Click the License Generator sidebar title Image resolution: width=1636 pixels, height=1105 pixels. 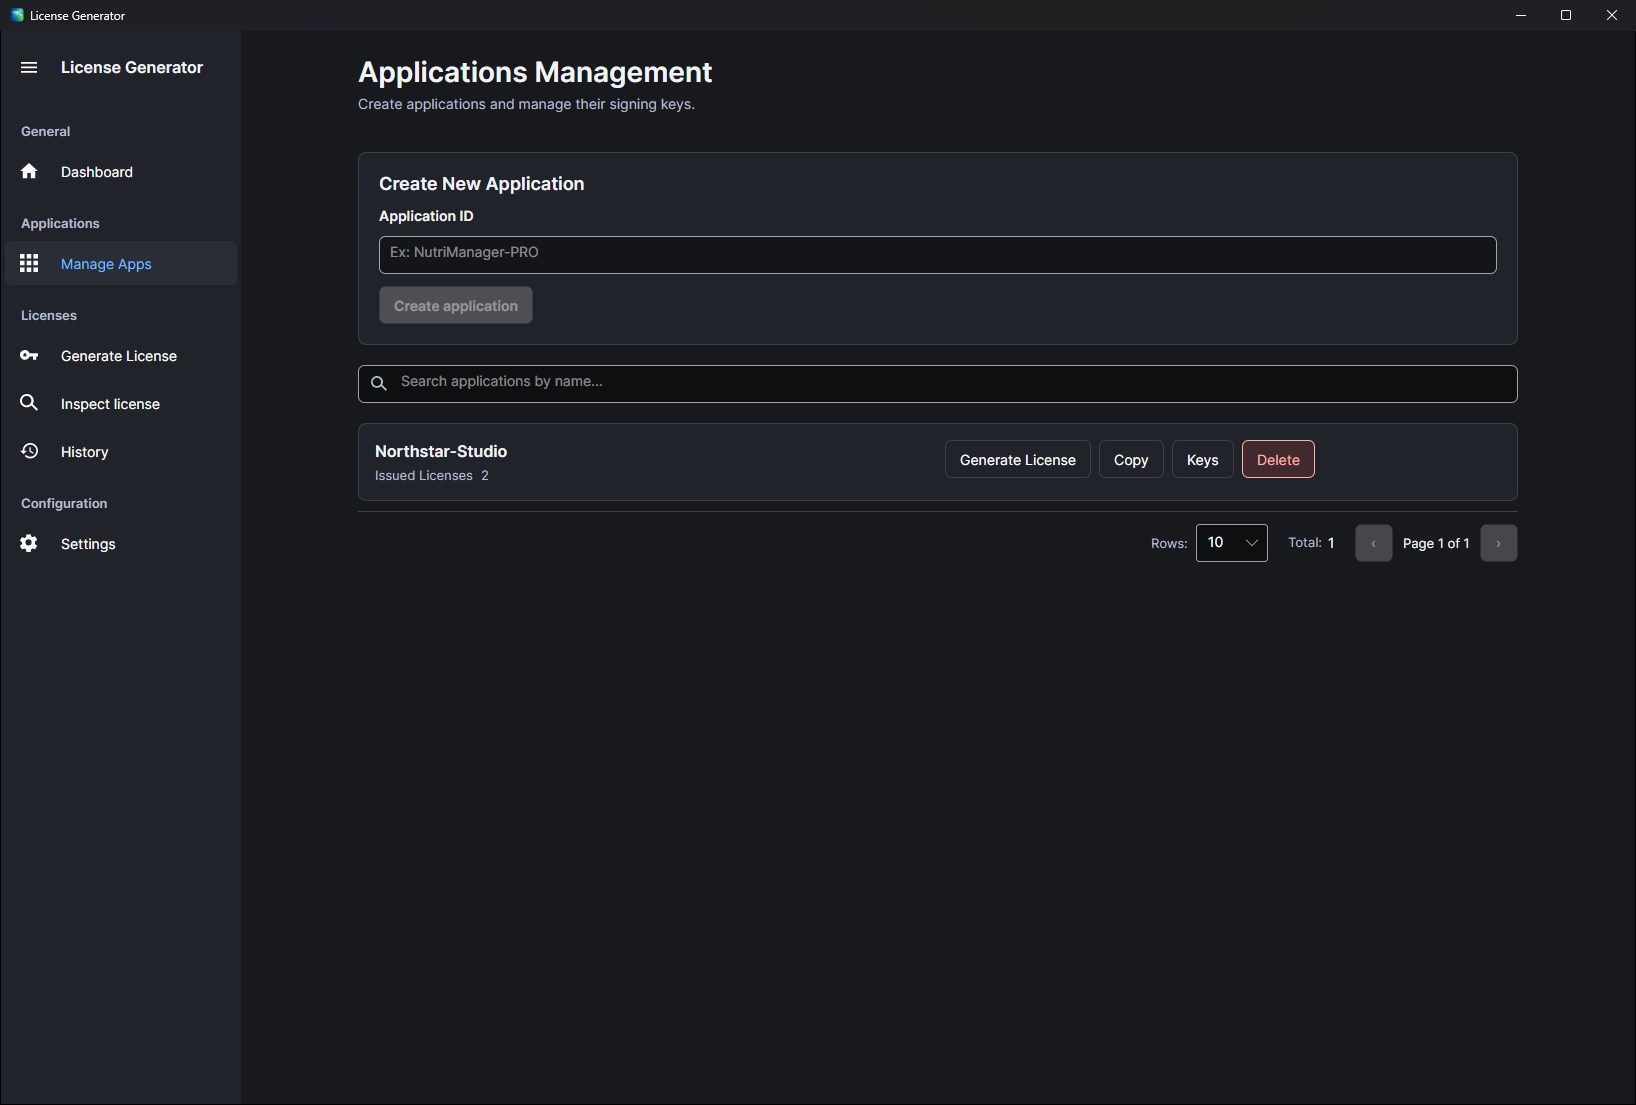132,67
